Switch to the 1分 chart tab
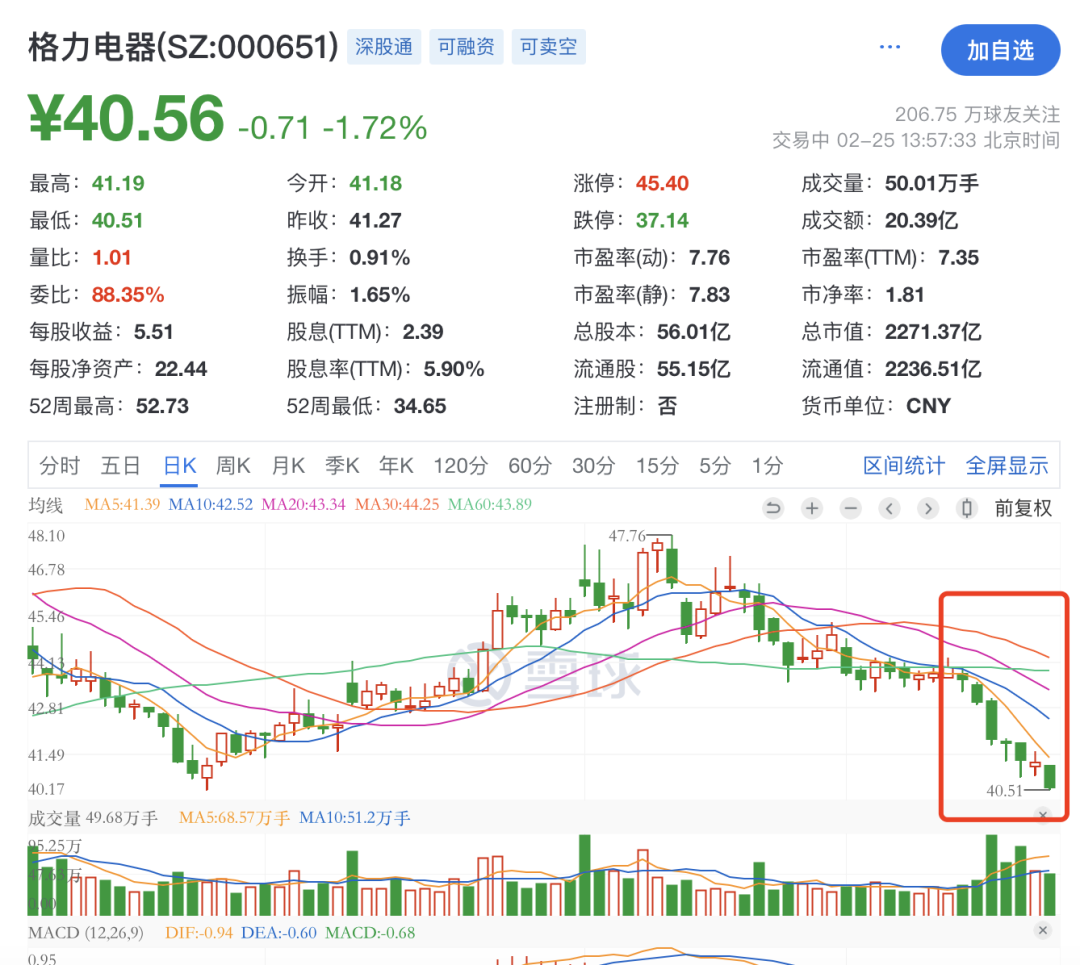The image size is (1080, 965). click(767, 466)
